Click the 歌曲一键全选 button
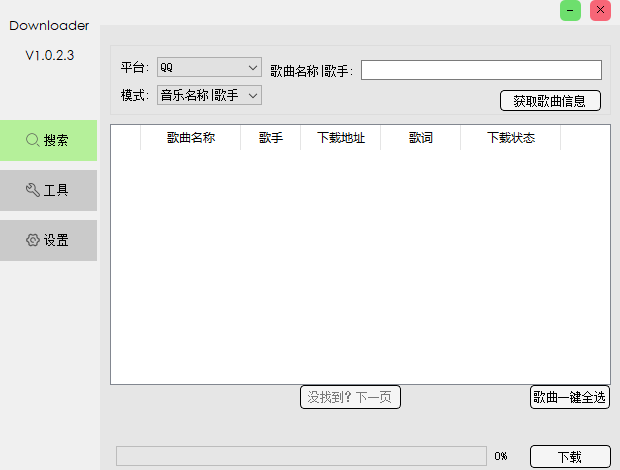The width and height of the screenshot is (620, 470). 569,397
